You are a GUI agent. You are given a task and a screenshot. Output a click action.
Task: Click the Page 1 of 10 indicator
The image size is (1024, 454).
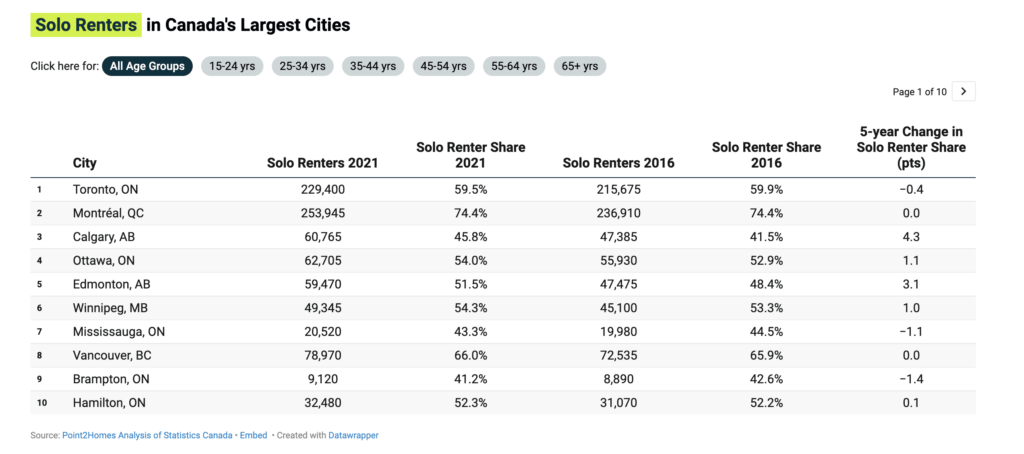point(919,92)
